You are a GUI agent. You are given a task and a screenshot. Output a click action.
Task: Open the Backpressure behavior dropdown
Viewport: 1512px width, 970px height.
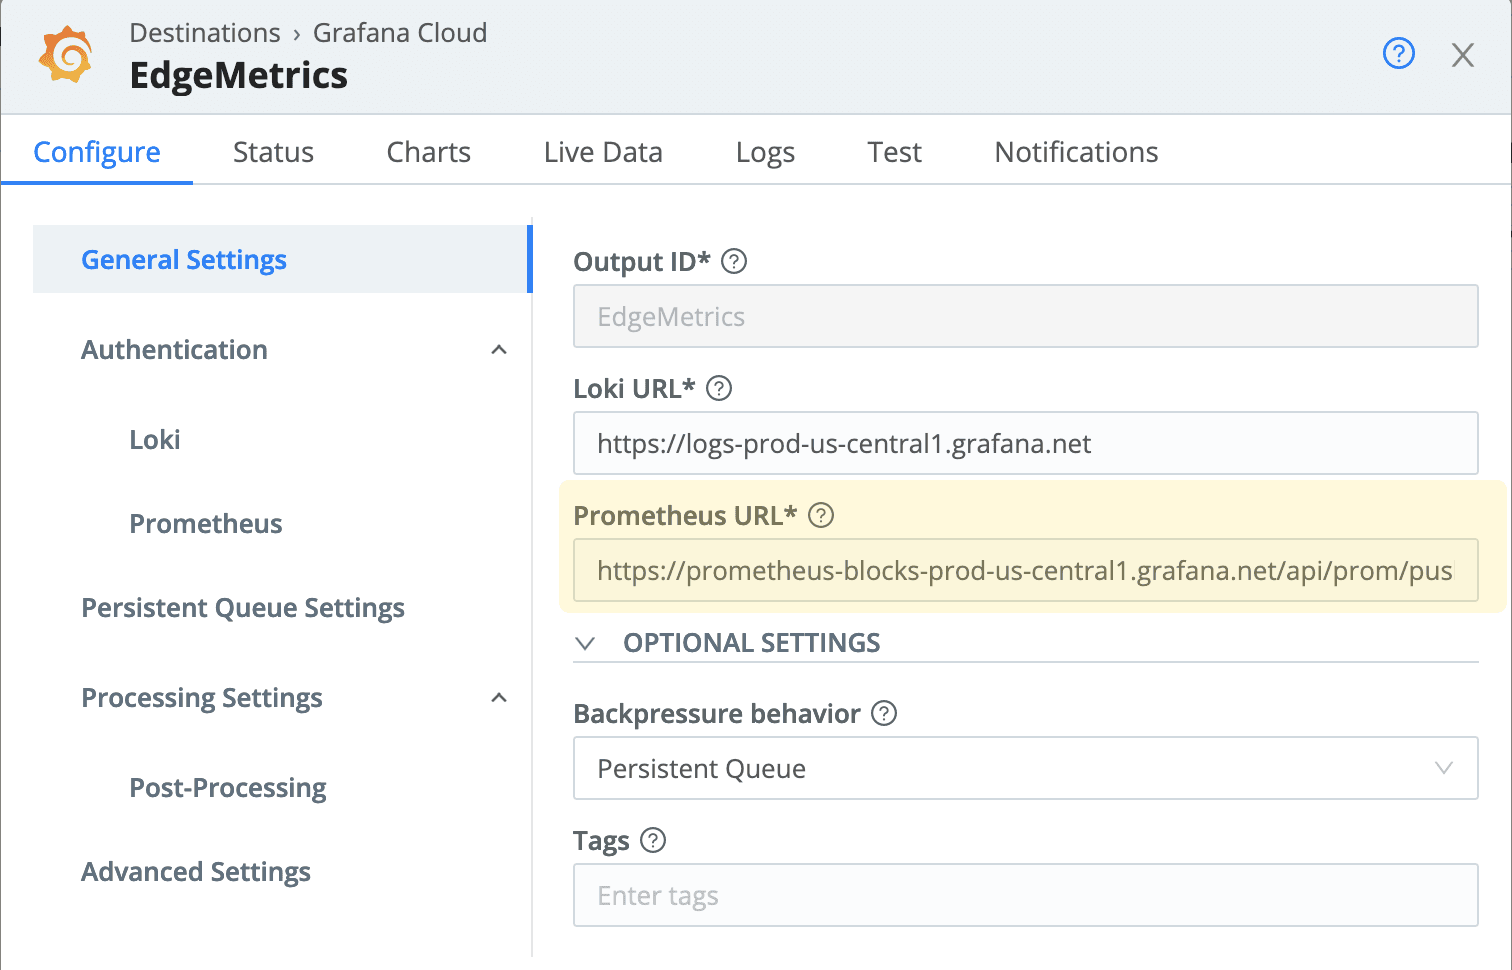coord(1025,768)
